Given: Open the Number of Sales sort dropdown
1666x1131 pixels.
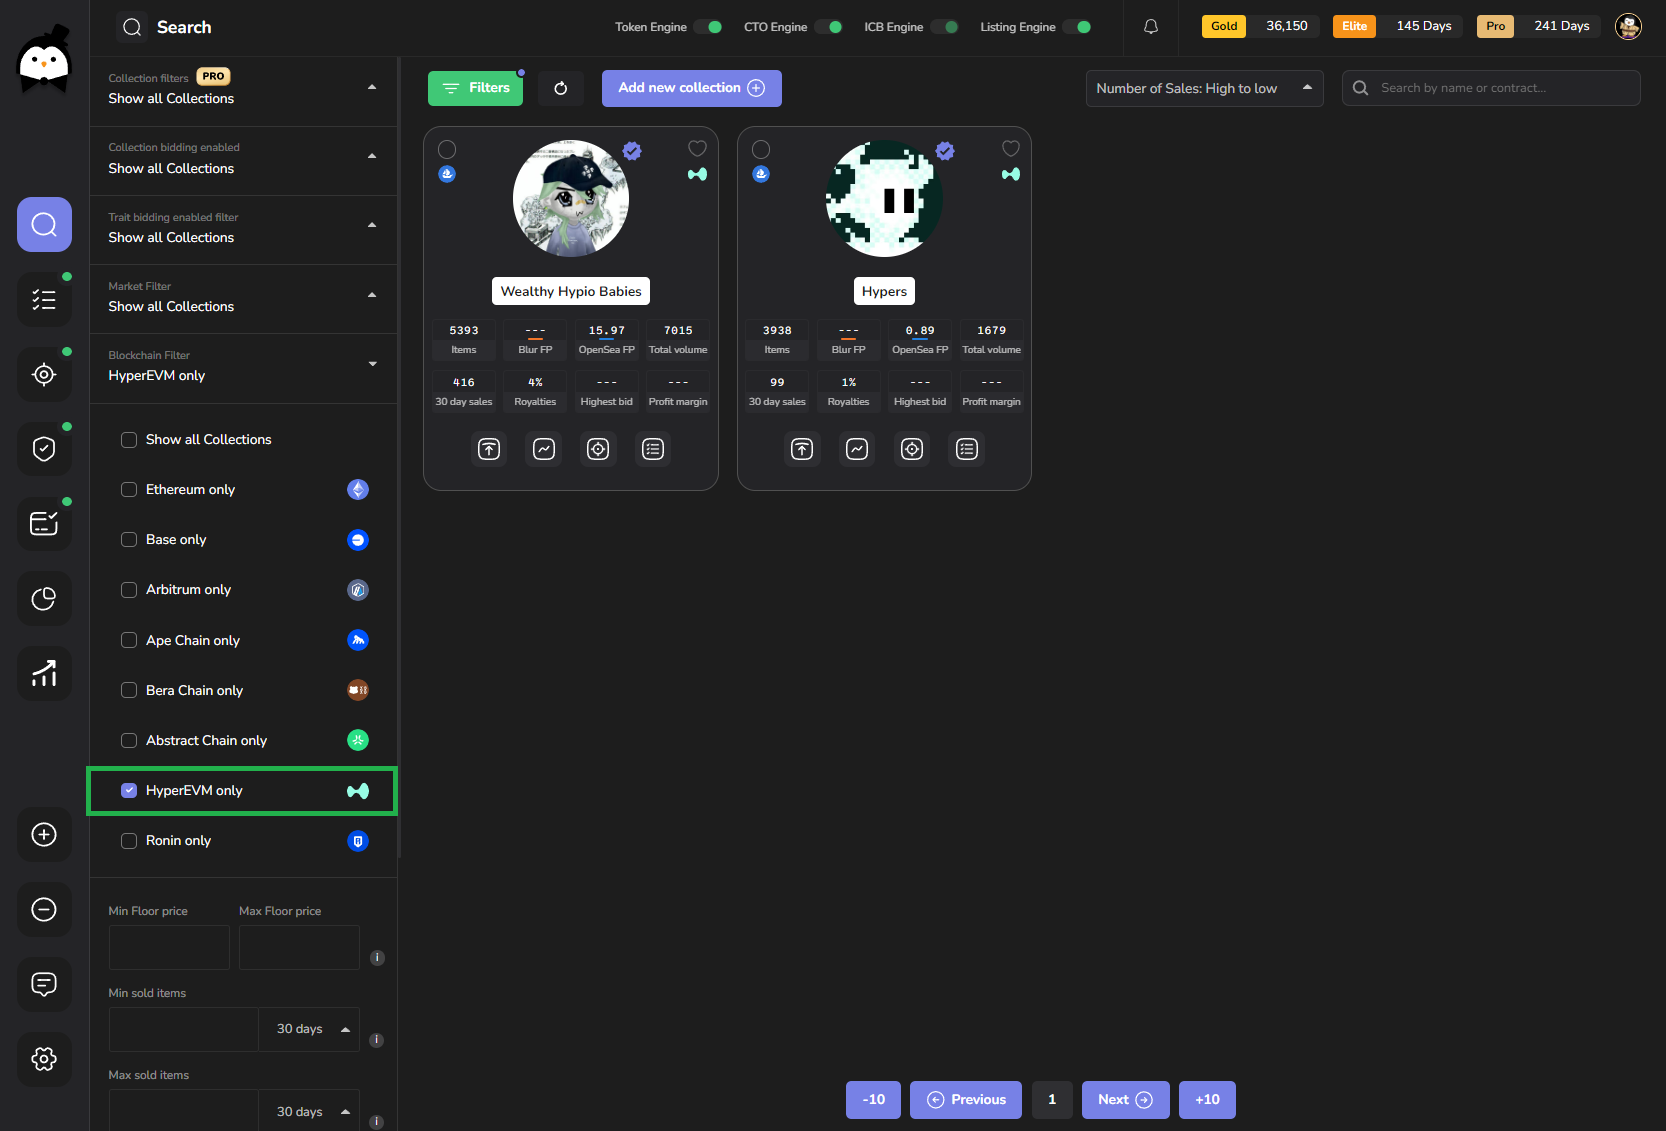Looking at the screenshot, I should coord(1203,88).
